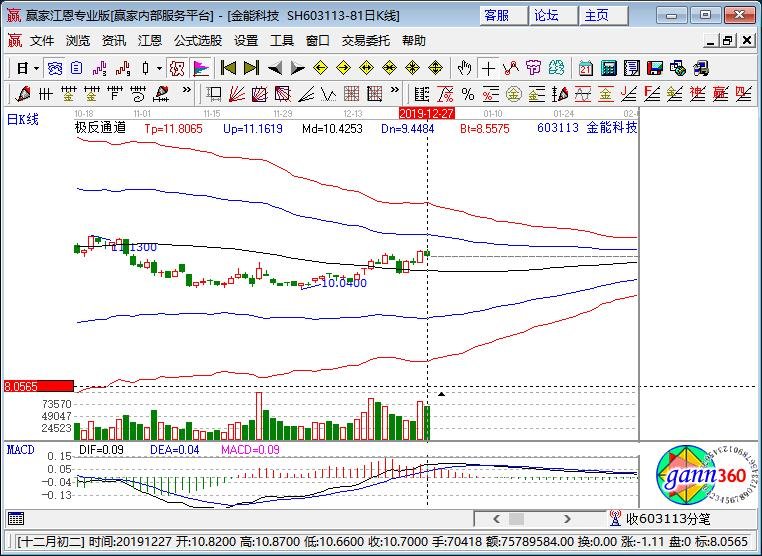
Task: Open the 江恩 menu
Action: pos(150,41)
